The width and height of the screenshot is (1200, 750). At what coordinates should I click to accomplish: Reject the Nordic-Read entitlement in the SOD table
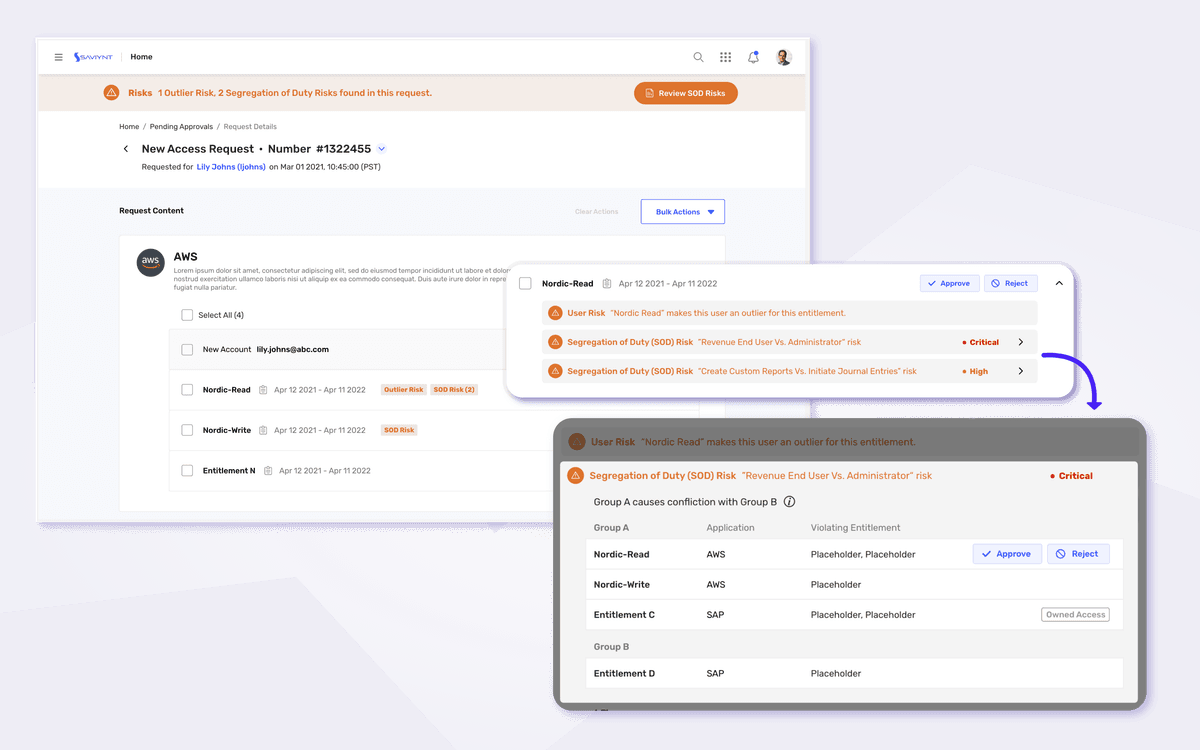tap(1078, 554)
